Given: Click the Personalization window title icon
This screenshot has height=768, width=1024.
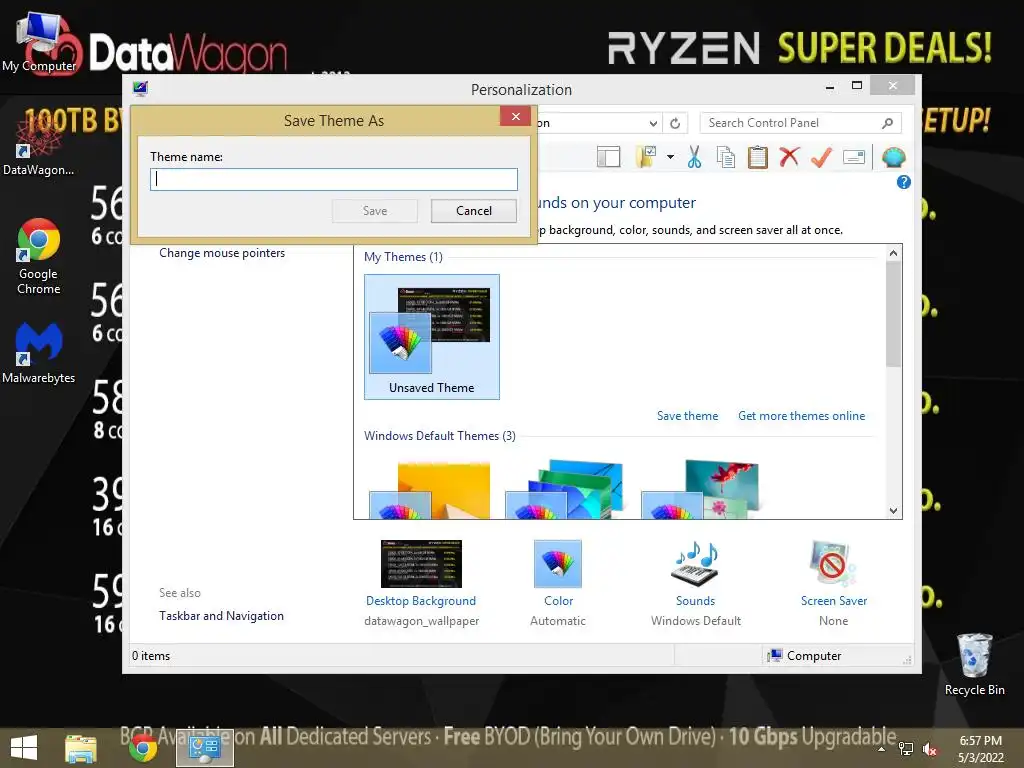Looking at the screenshot, I should click(140, 88).
